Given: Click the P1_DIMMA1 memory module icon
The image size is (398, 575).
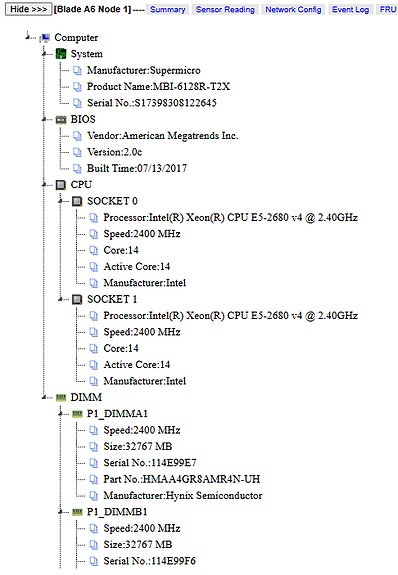Looking at the screenshot, I should 77,414.
